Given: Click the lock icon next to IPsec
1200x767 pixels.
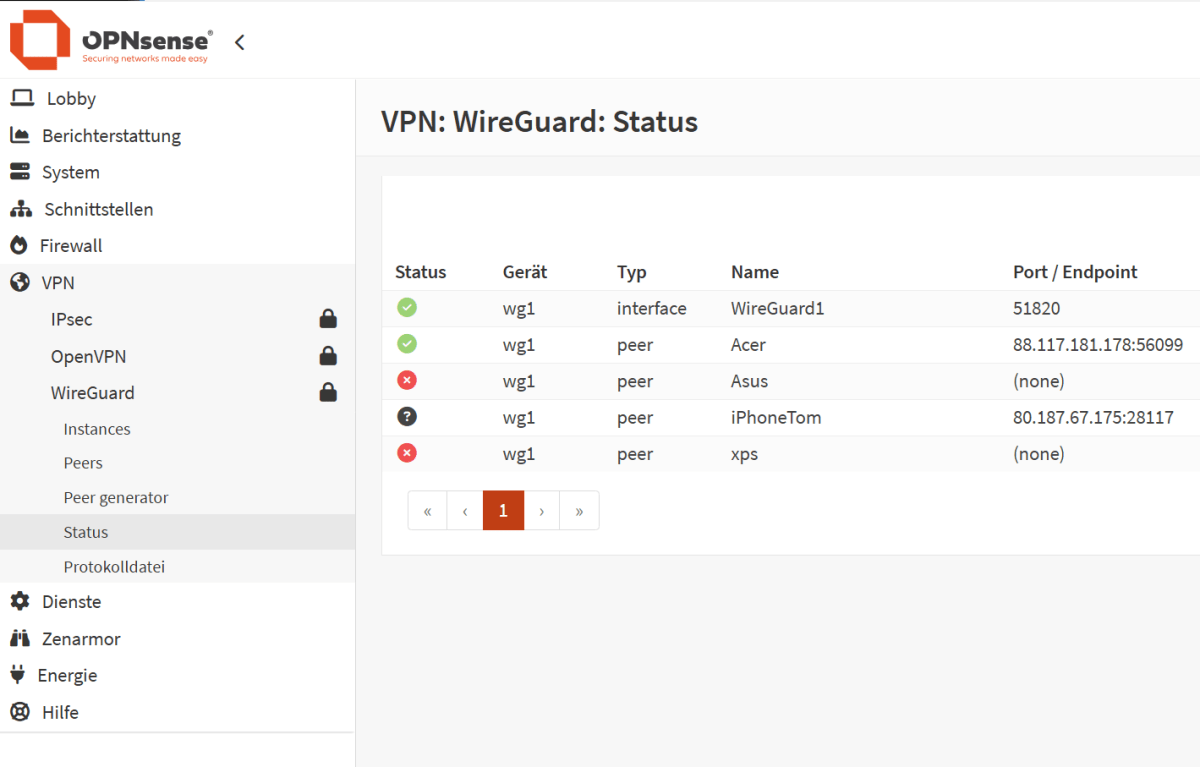Looking at the screenshot, I should click(328, 318).
